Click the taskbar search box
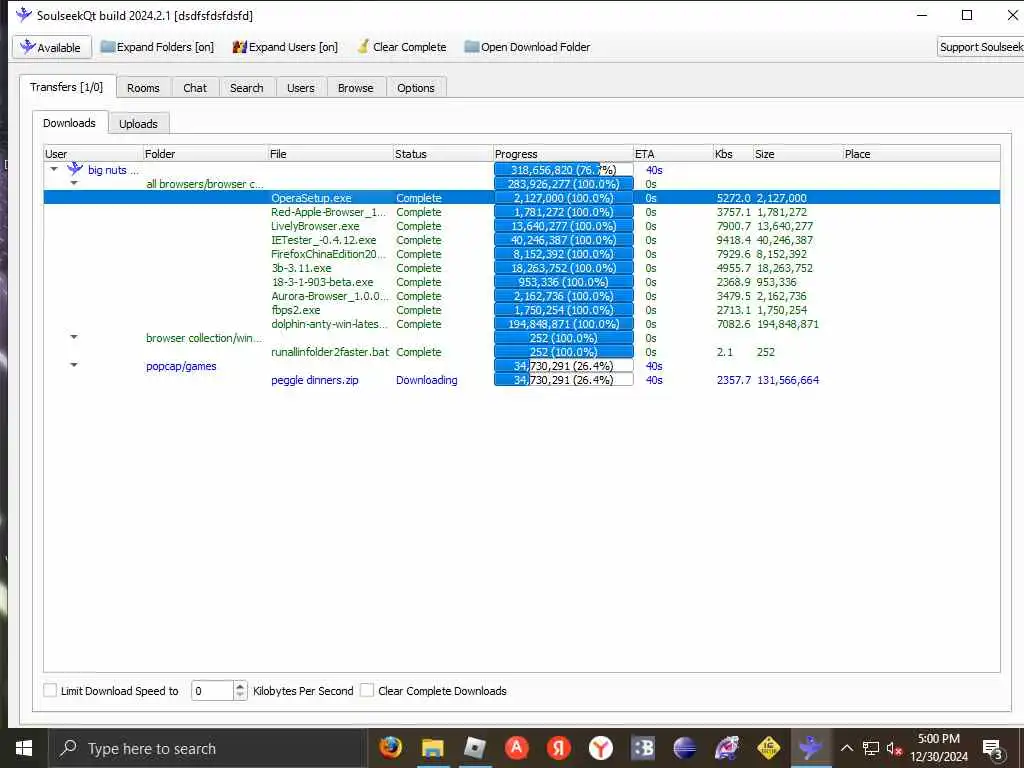1024x768 pixels. (208, 748)
